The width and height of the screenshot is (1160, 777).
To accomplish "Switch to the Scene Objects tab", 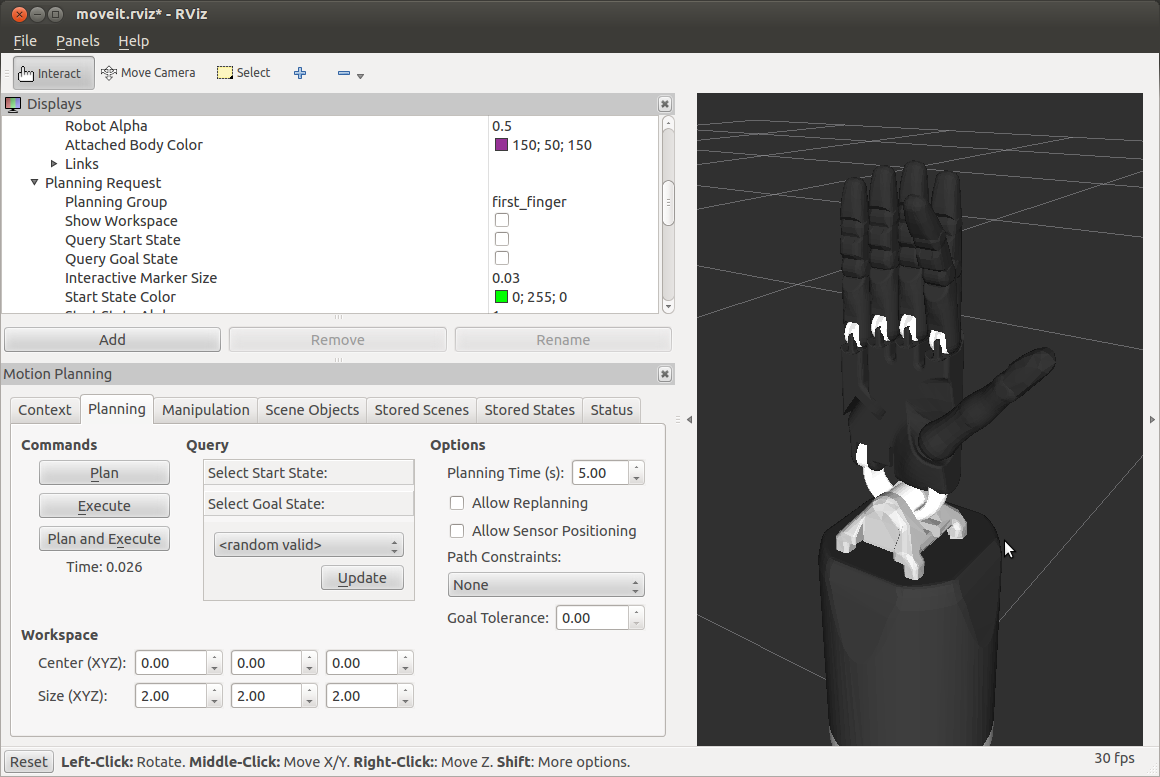I will (311, 410).
